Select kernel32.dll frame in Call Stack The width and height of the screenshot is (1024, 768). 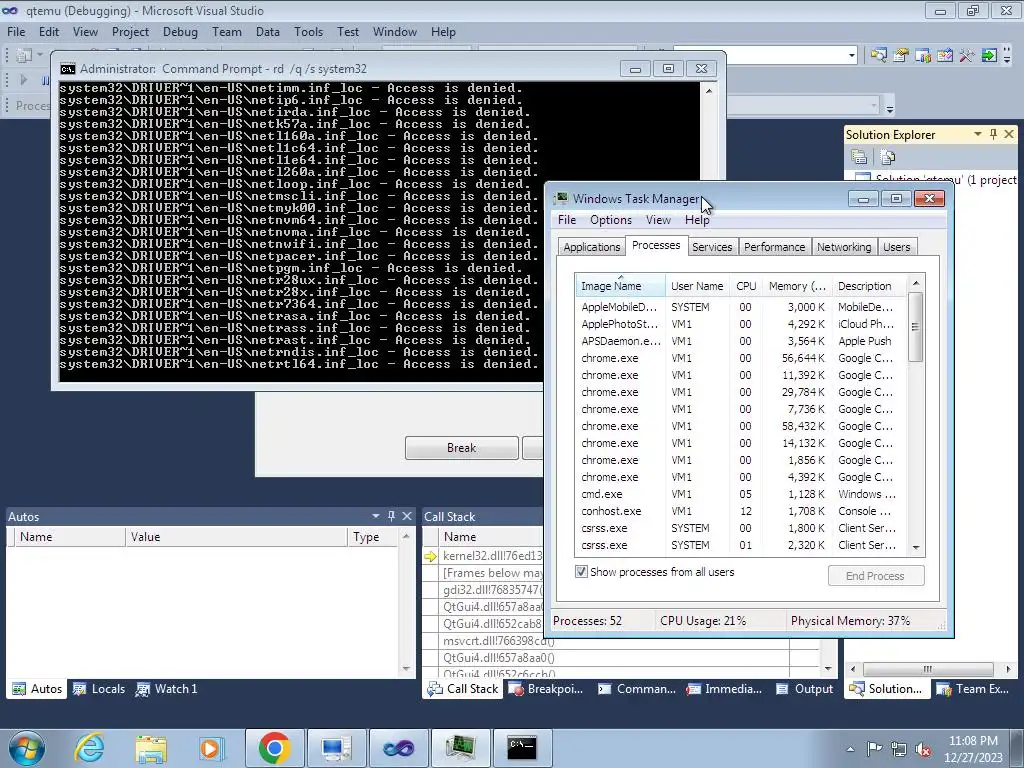pyautogui.click(x=492, y=555)
